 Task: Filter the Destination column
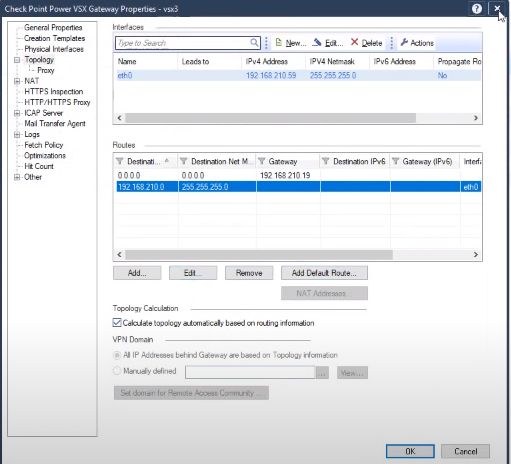click(x=120, y=161)
